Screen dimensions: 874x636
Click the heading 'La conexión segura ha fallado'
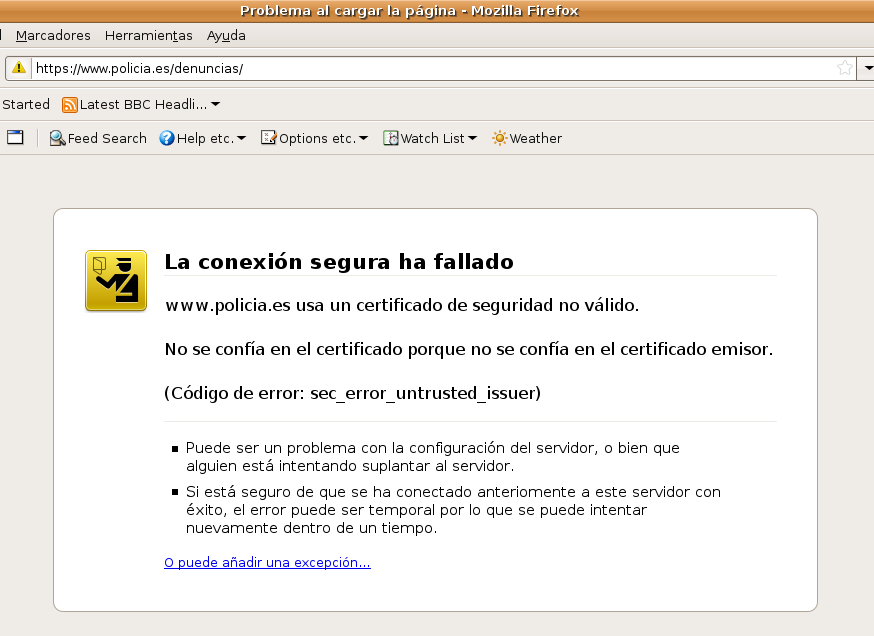pos(339,261)
